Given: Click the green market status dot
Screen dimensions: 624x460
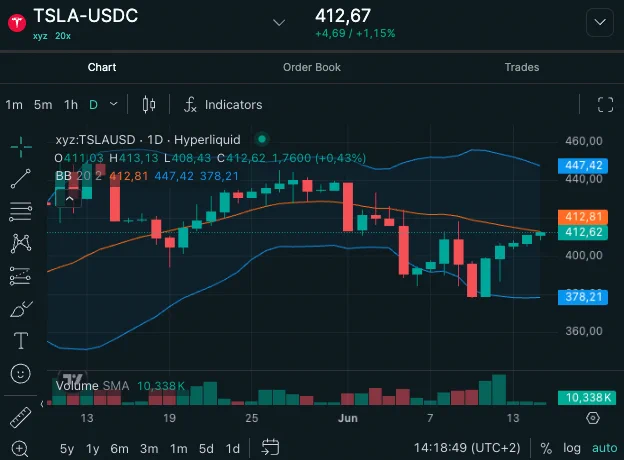Looking at the screenshot, I should [262, 139].
